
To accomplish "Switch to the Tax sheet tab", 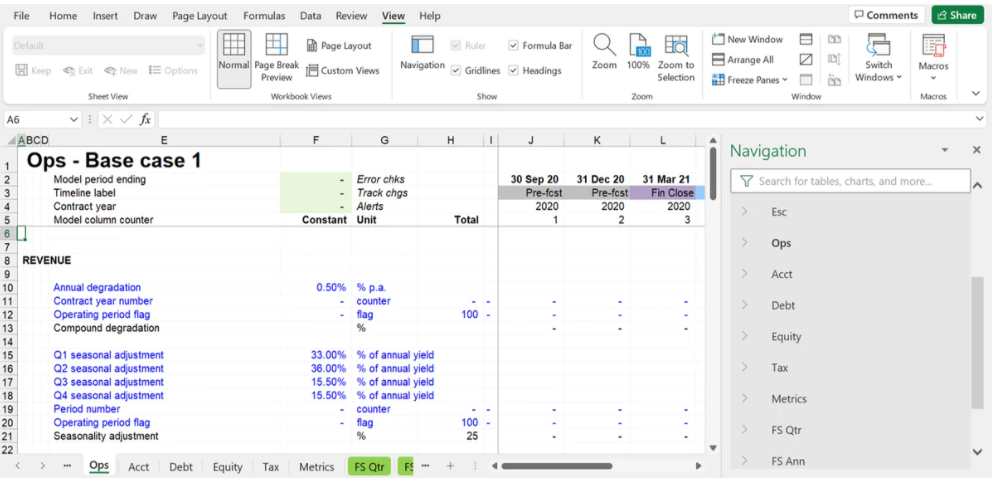I will pyautogui.click(x=271, y=466).
